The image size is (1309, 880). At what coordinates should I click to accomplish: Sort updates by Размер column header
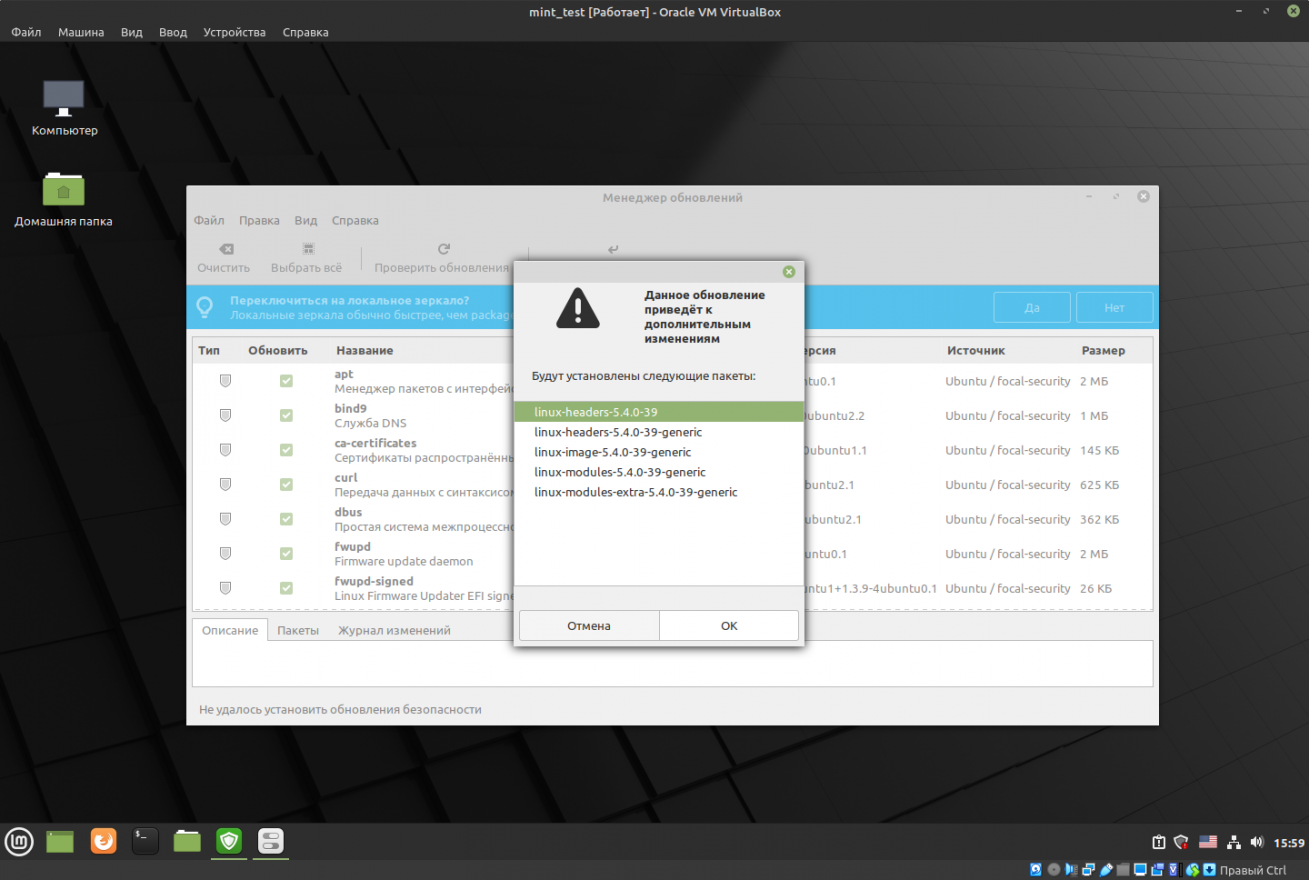click(1103, 351)
